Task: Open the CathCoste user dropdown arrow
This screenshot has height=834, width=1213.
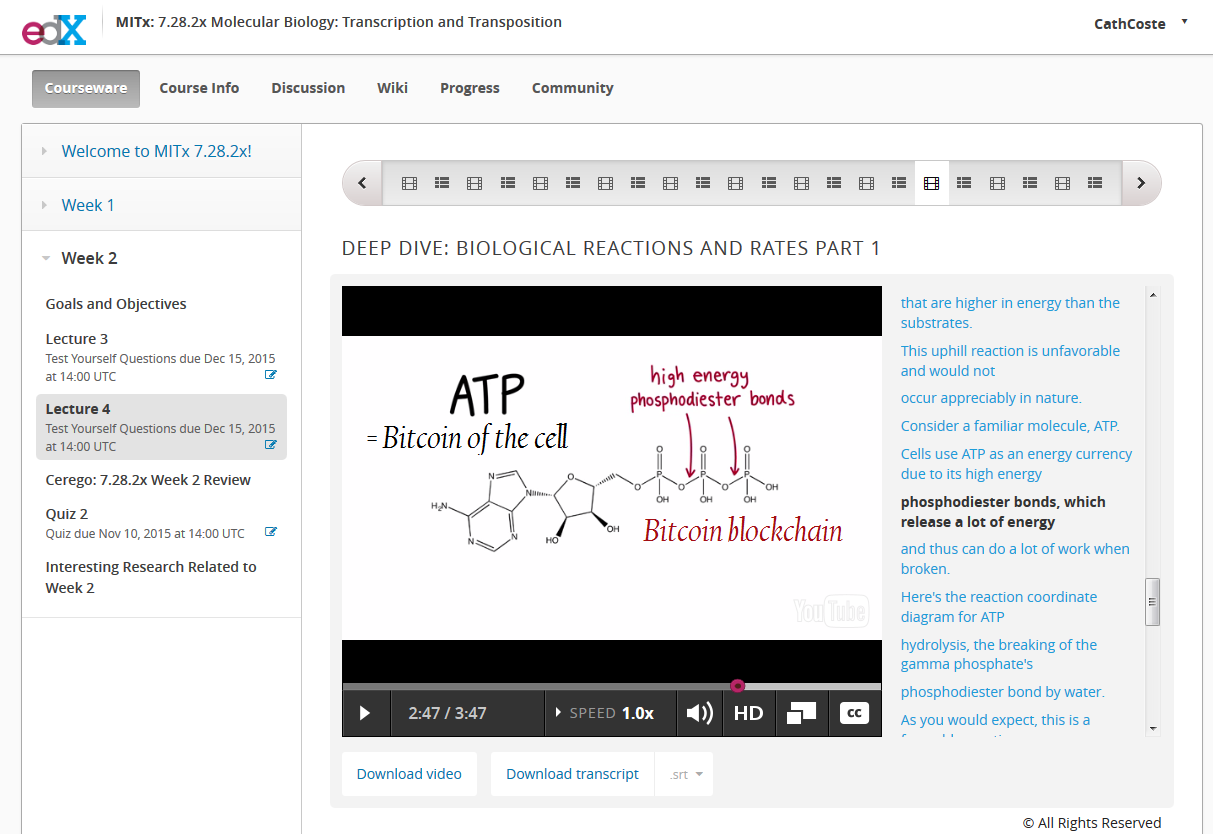Action: [x=1184, y=21]
